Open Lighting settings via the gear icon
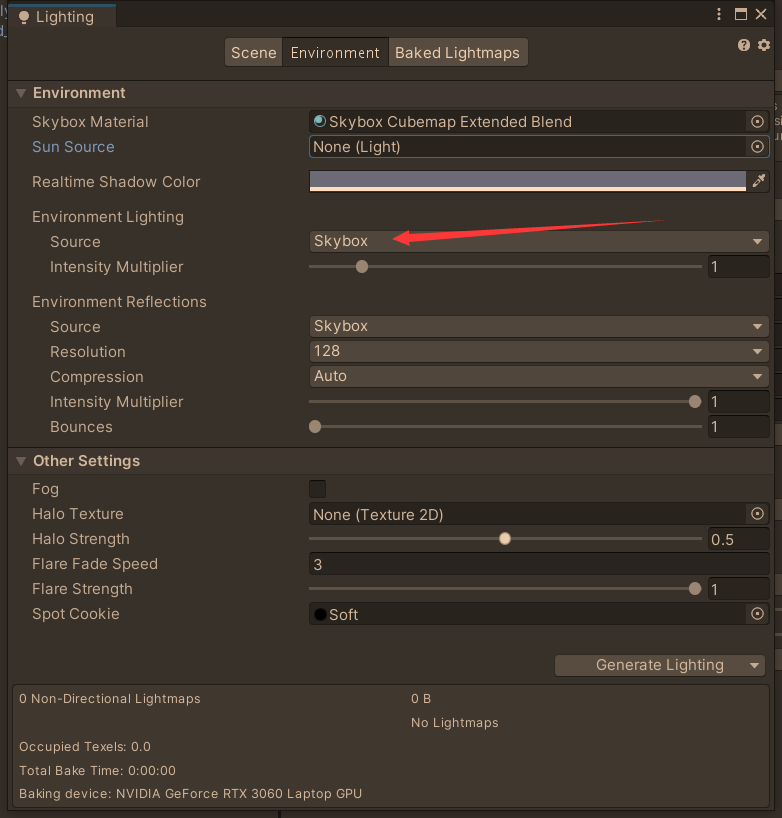This screenshot has height=818, width=782. coord(763,45)
